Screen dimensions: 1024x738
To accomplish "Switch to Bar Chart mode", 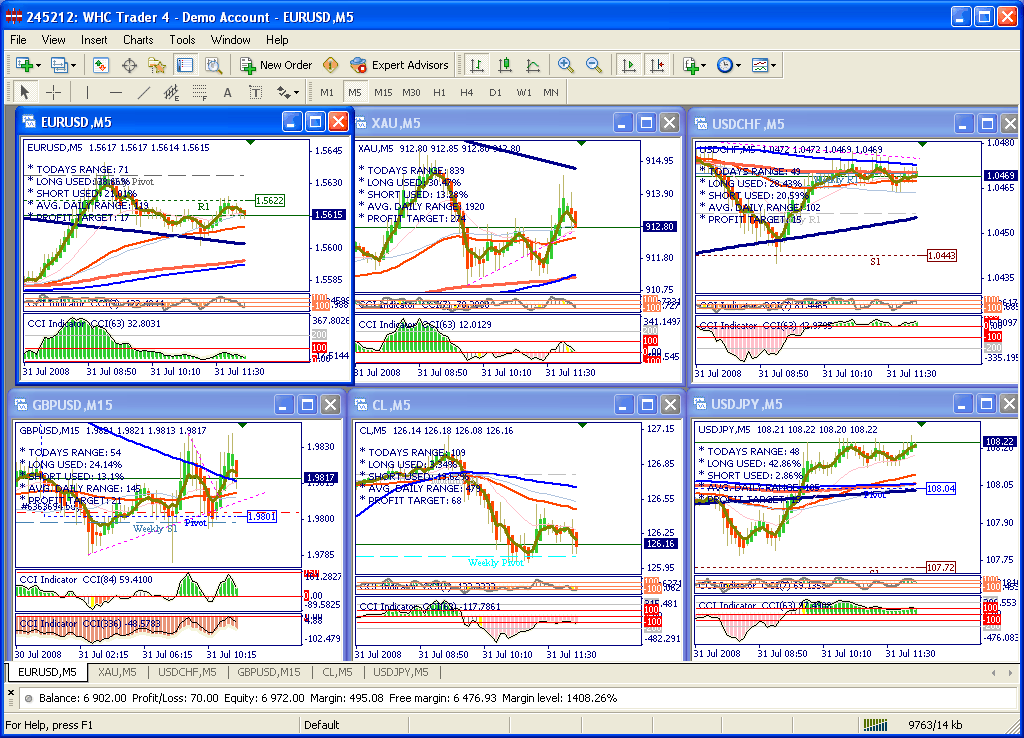I will click(477, 65).
